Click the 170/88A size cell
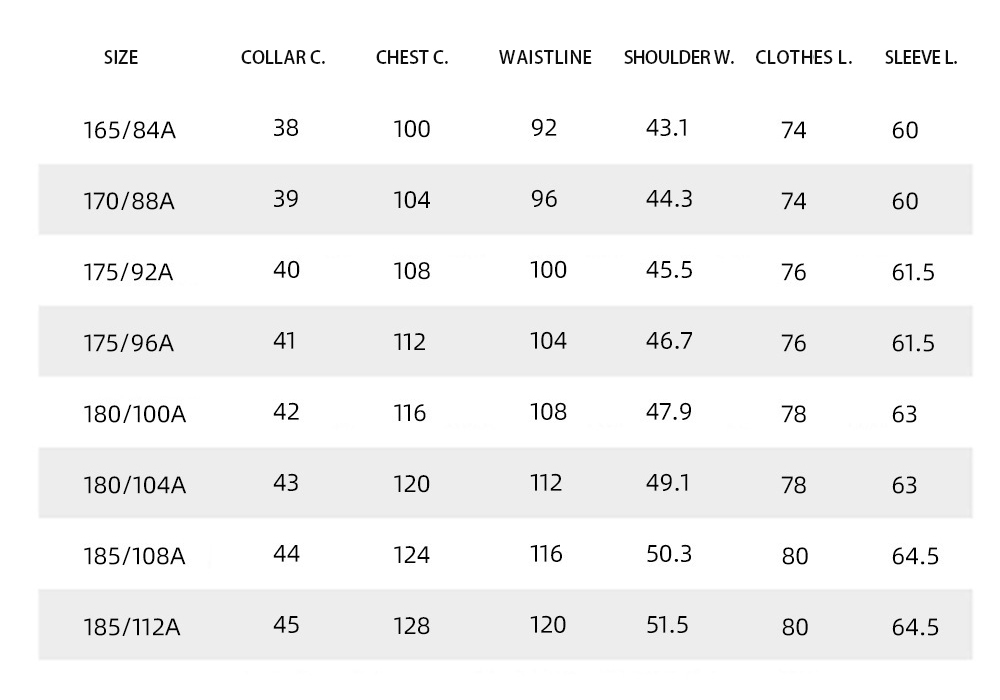The image size is (1000, 700). pyautogui.click(x=129, y=201)
